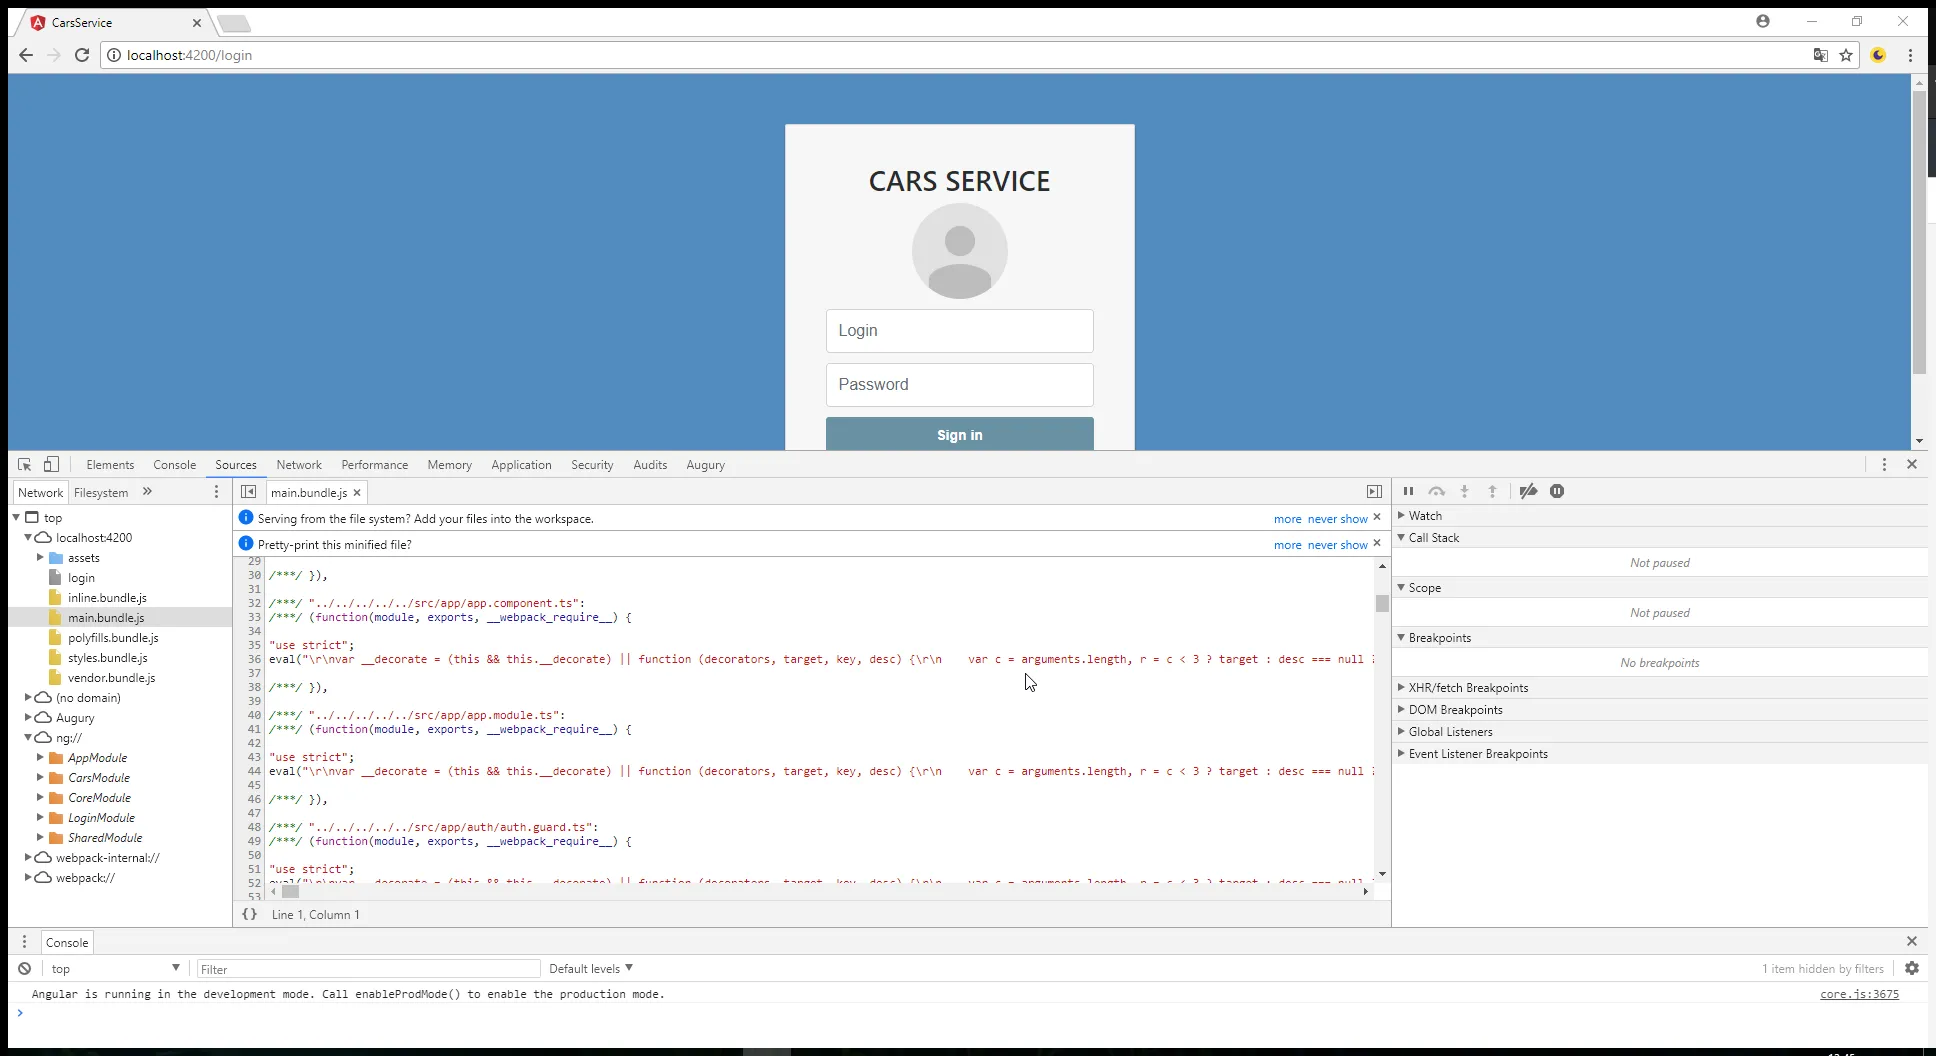Screen dimensions: 1936x1056
Task: Click the page vertical scrollbar thumb
Action: click(x=1919, y=235)
